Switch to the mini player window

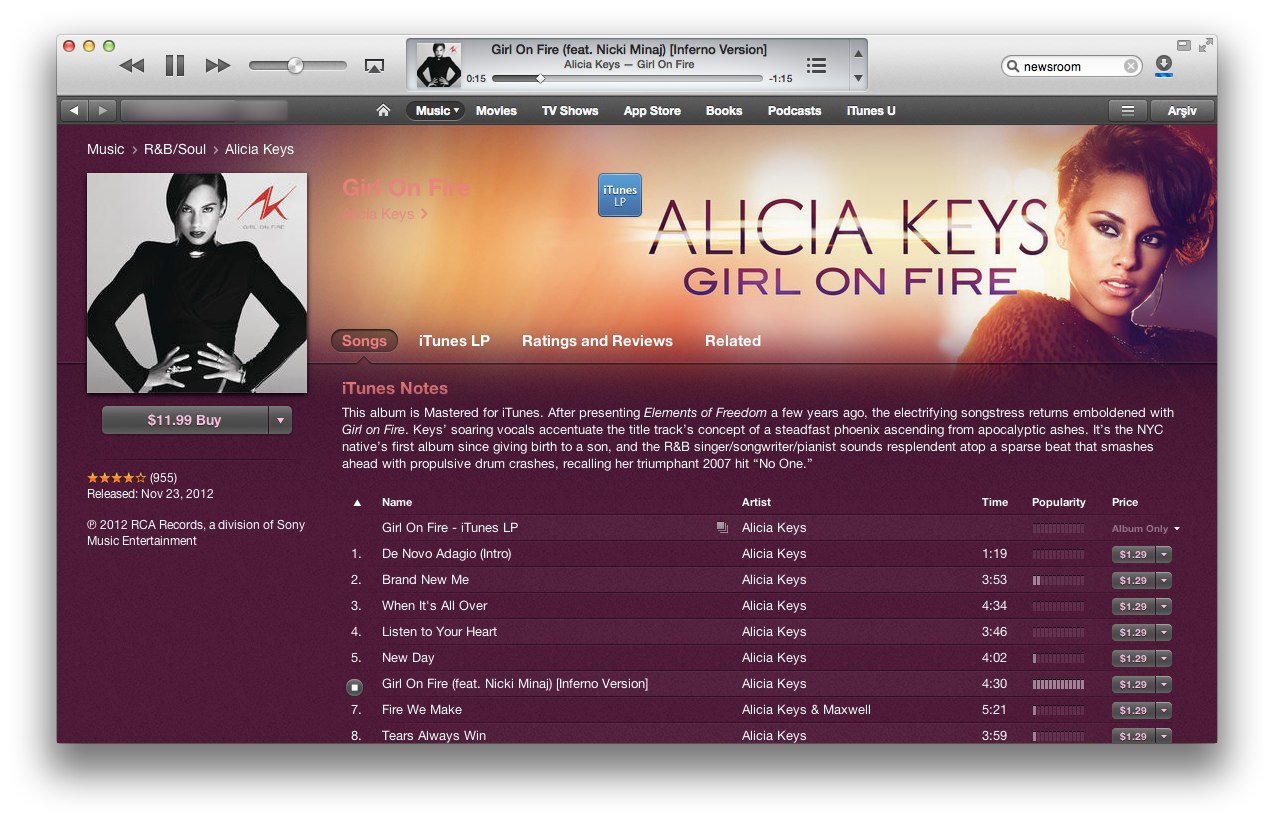(1184, 45)
